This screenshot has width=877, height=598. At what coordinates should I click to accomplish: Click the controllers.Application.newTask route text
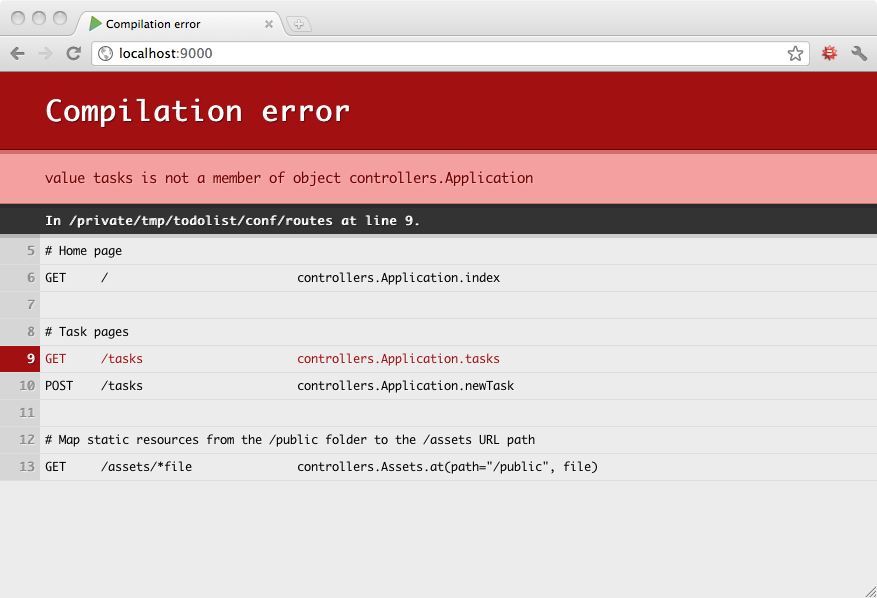click(405, 386)
